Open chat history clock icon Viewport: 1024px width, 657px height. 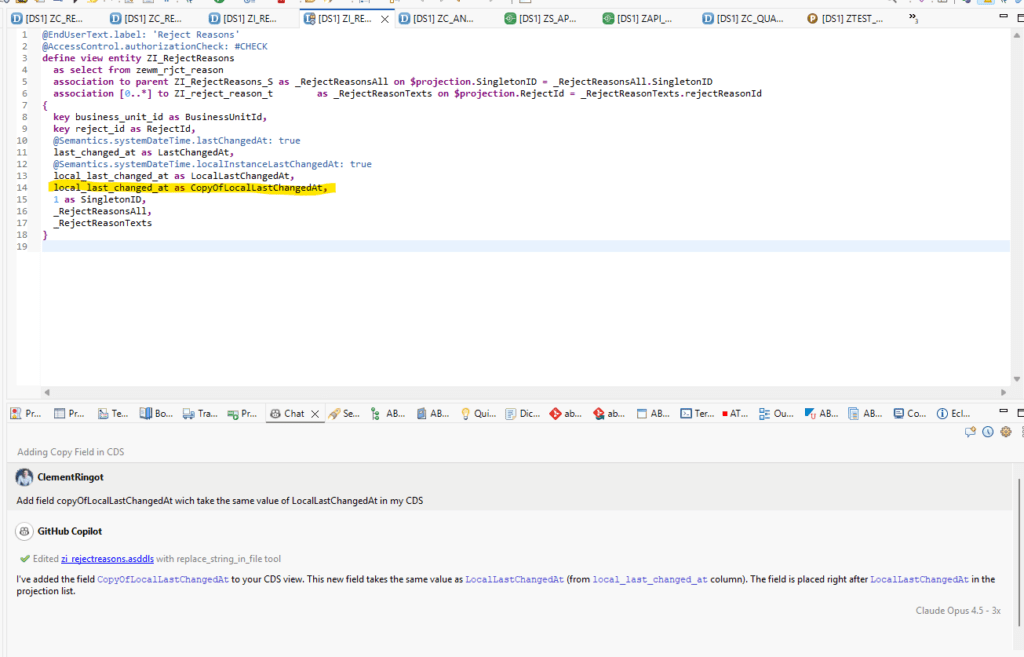click(987, 432)
